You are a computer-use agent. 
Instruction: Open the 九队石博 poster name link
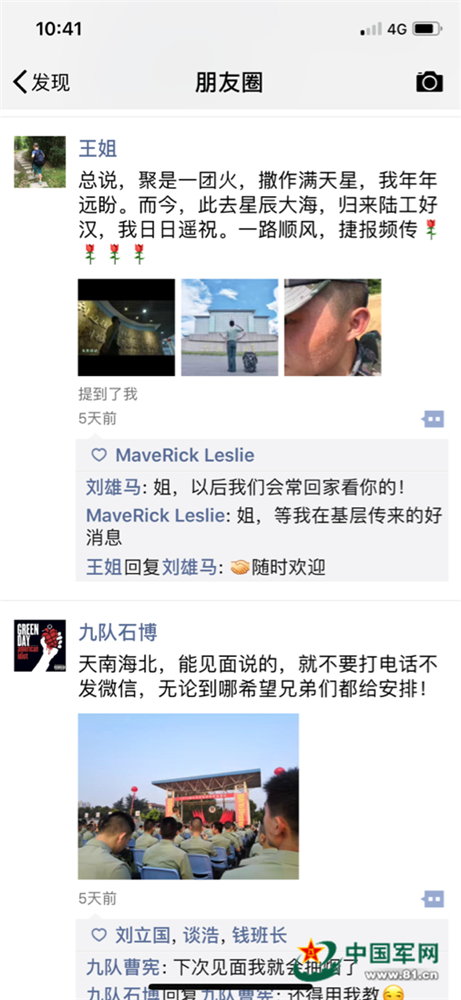click(118, 633)
